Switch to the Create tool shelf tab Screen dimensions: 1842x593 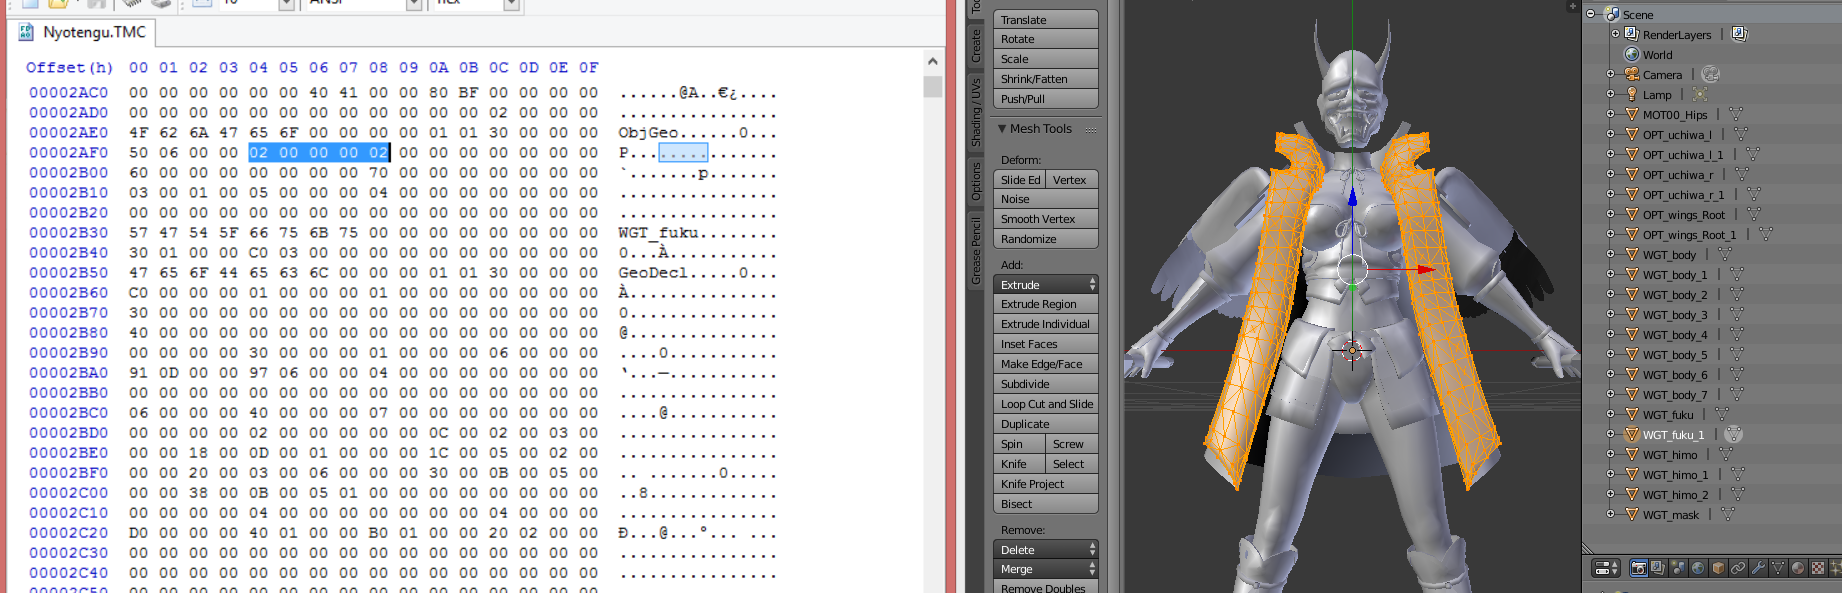click(976, 46)
